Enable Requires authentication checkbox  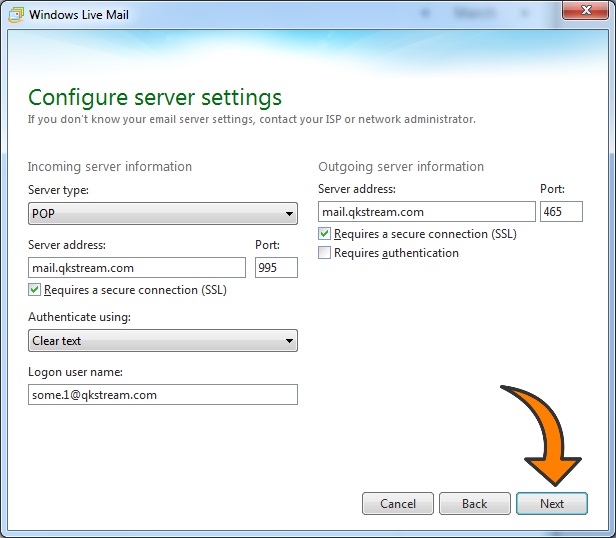[324, 253]
